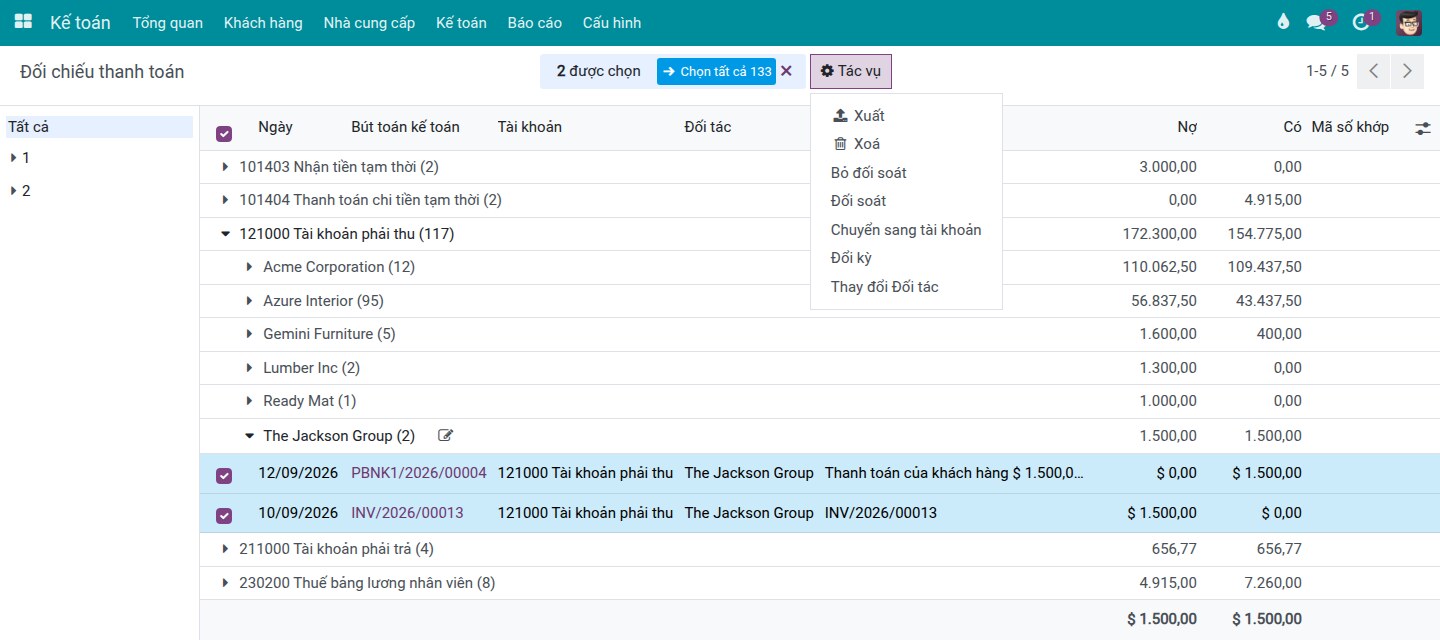The width and height of the screenshot is (1440, 640).
Task: Uncheck the INV/2026/00013 row checkbox
Action: 224,516
